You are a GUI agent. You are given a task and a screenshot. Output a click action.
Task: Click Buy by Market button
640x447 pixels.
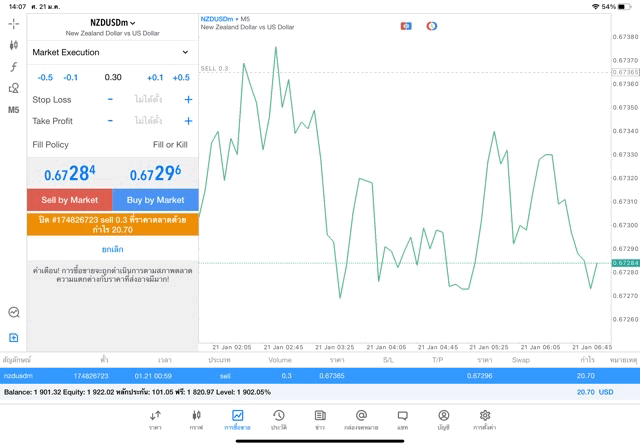click(x=155, y=200)
